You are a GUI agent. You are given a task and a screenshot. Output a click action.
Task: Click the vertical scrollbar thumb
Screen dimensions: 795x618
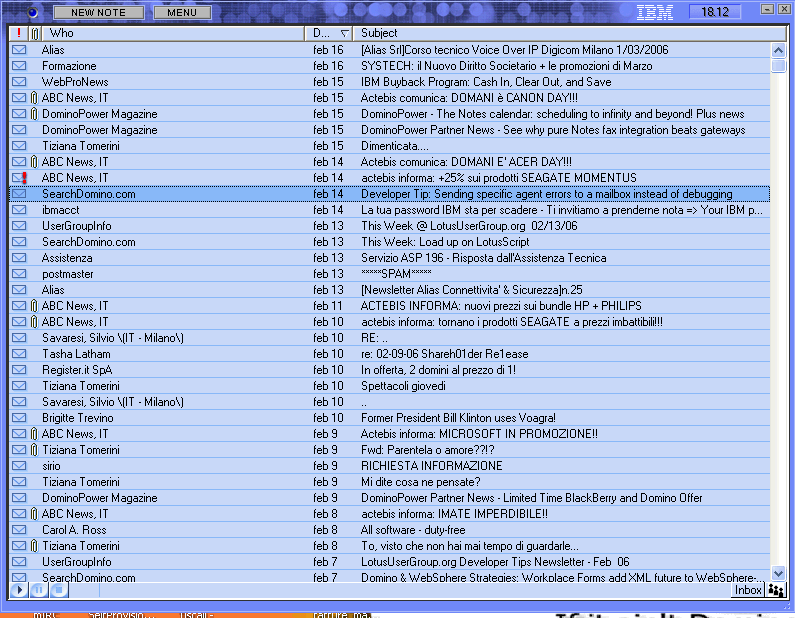[x=778, y=66]
